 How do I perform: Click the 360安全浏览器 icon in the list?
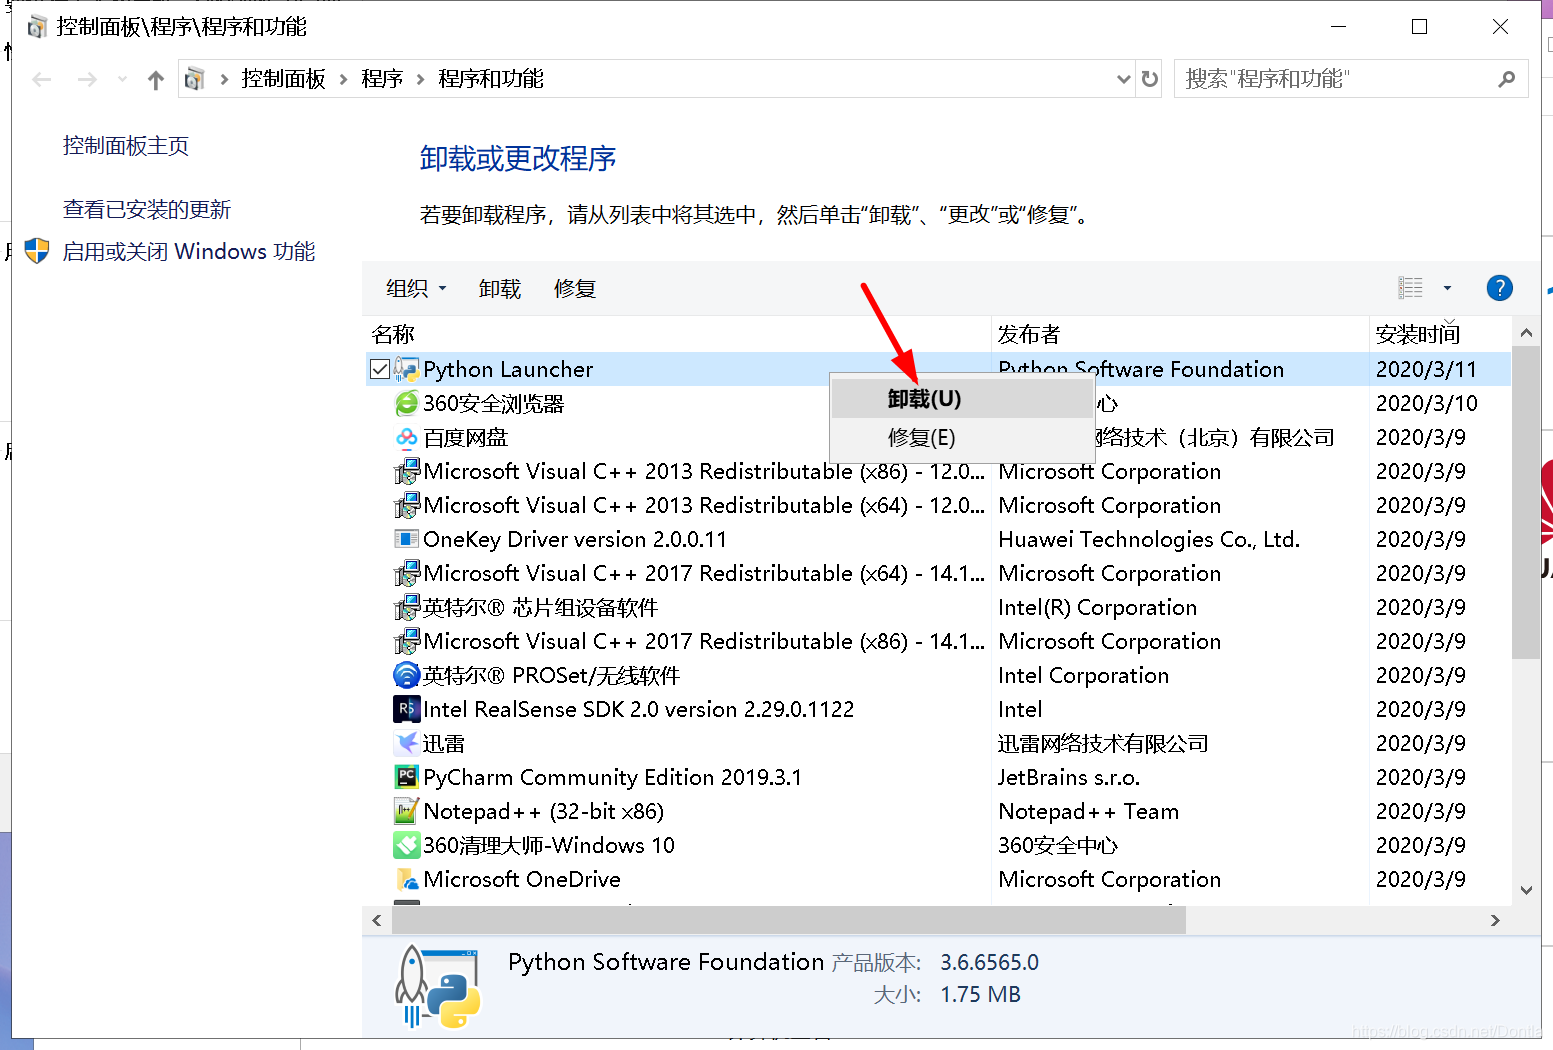pos(406,403)
